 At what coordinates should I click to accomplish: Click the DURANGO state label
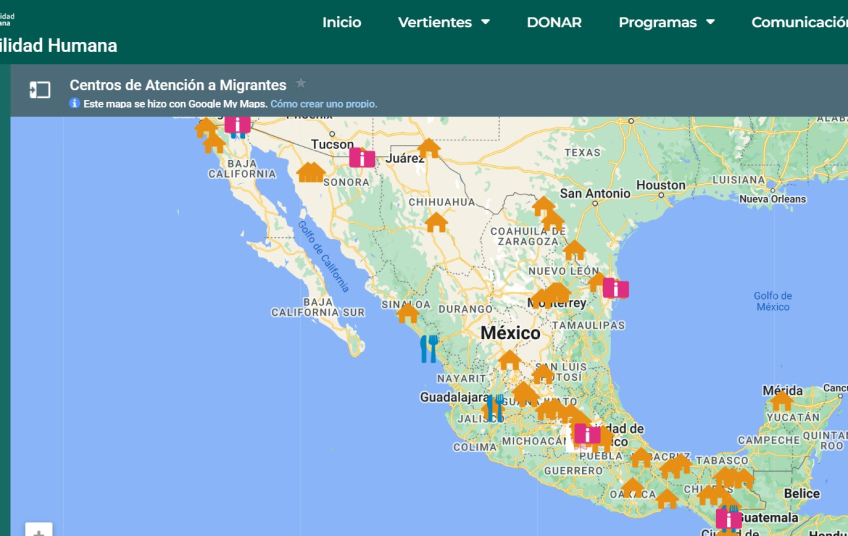tap(465, 309)
